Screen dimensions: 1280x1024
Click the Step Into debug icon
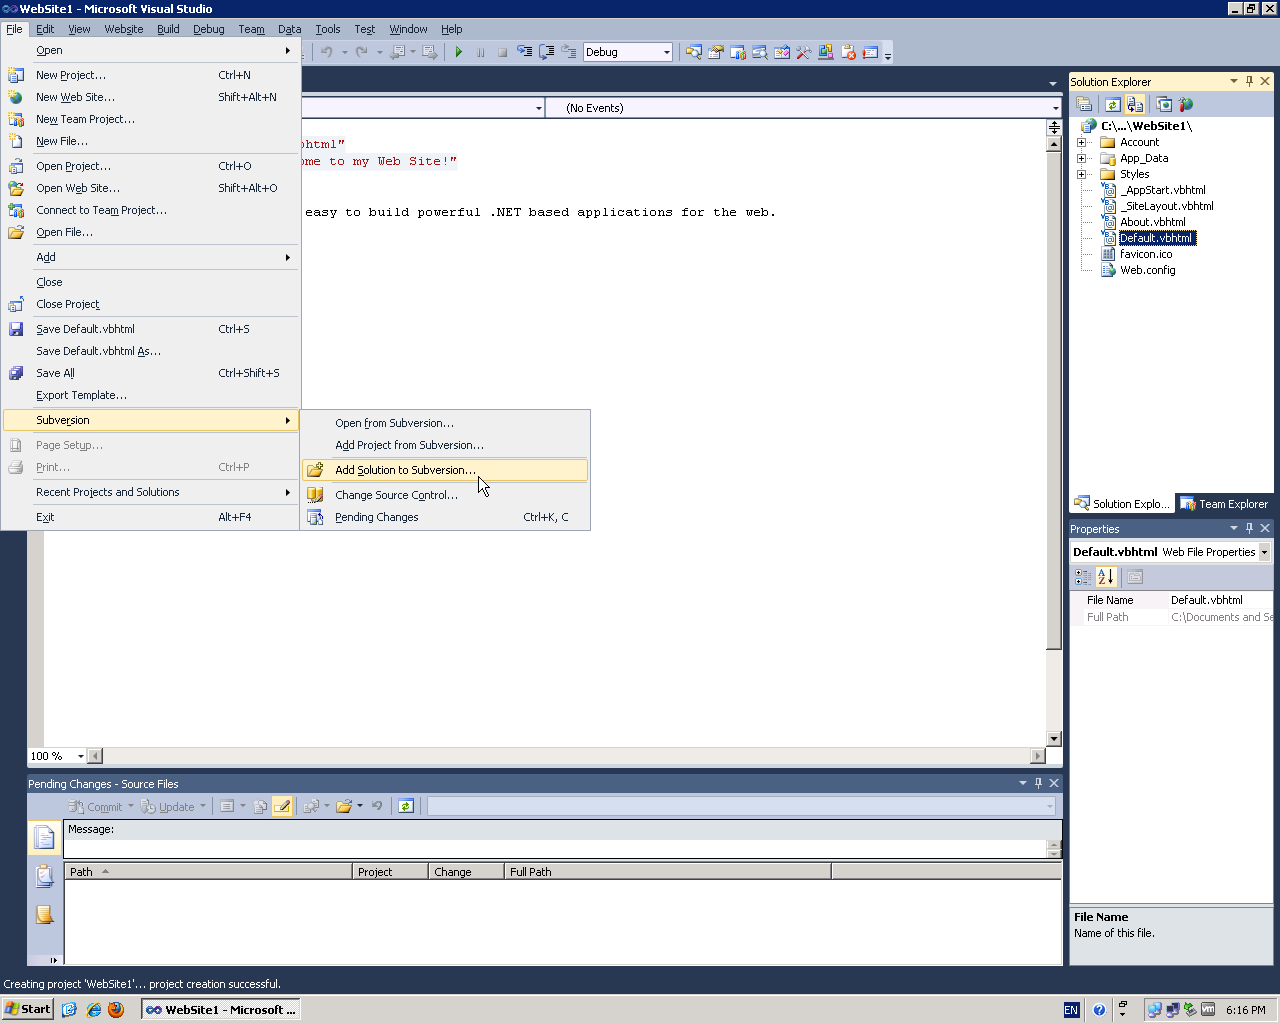pyautogui.click(x=525, y=52)
